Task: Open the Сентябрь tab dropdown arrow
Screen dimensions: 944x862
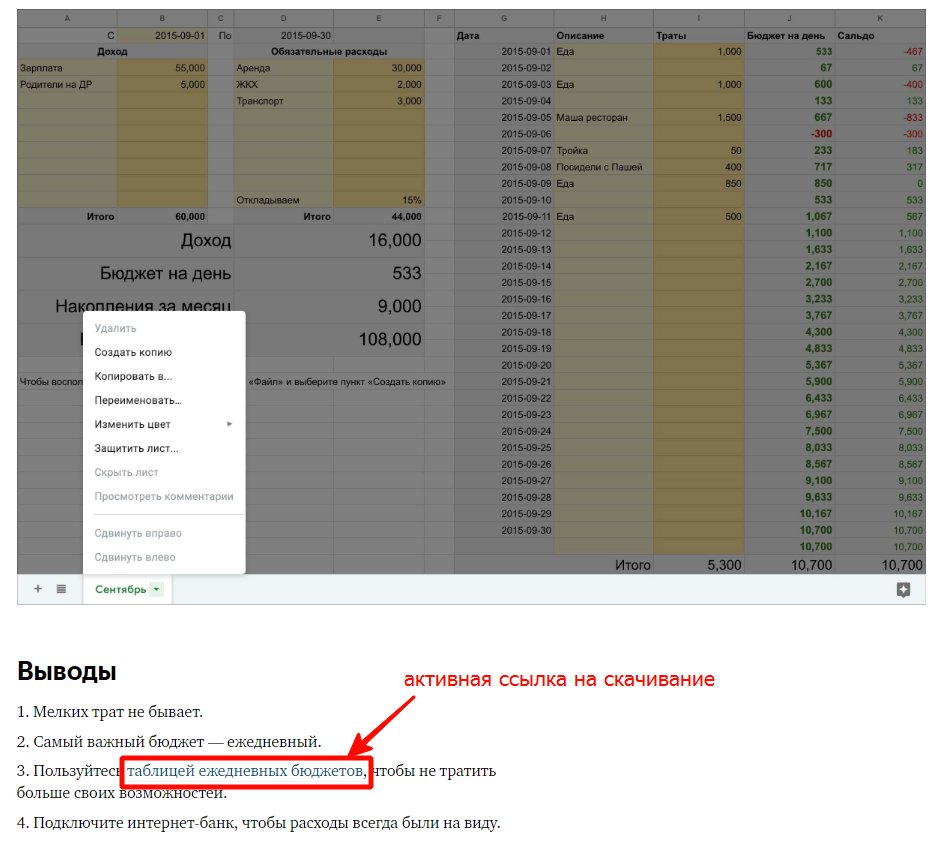Action: (x=157, y=590)
